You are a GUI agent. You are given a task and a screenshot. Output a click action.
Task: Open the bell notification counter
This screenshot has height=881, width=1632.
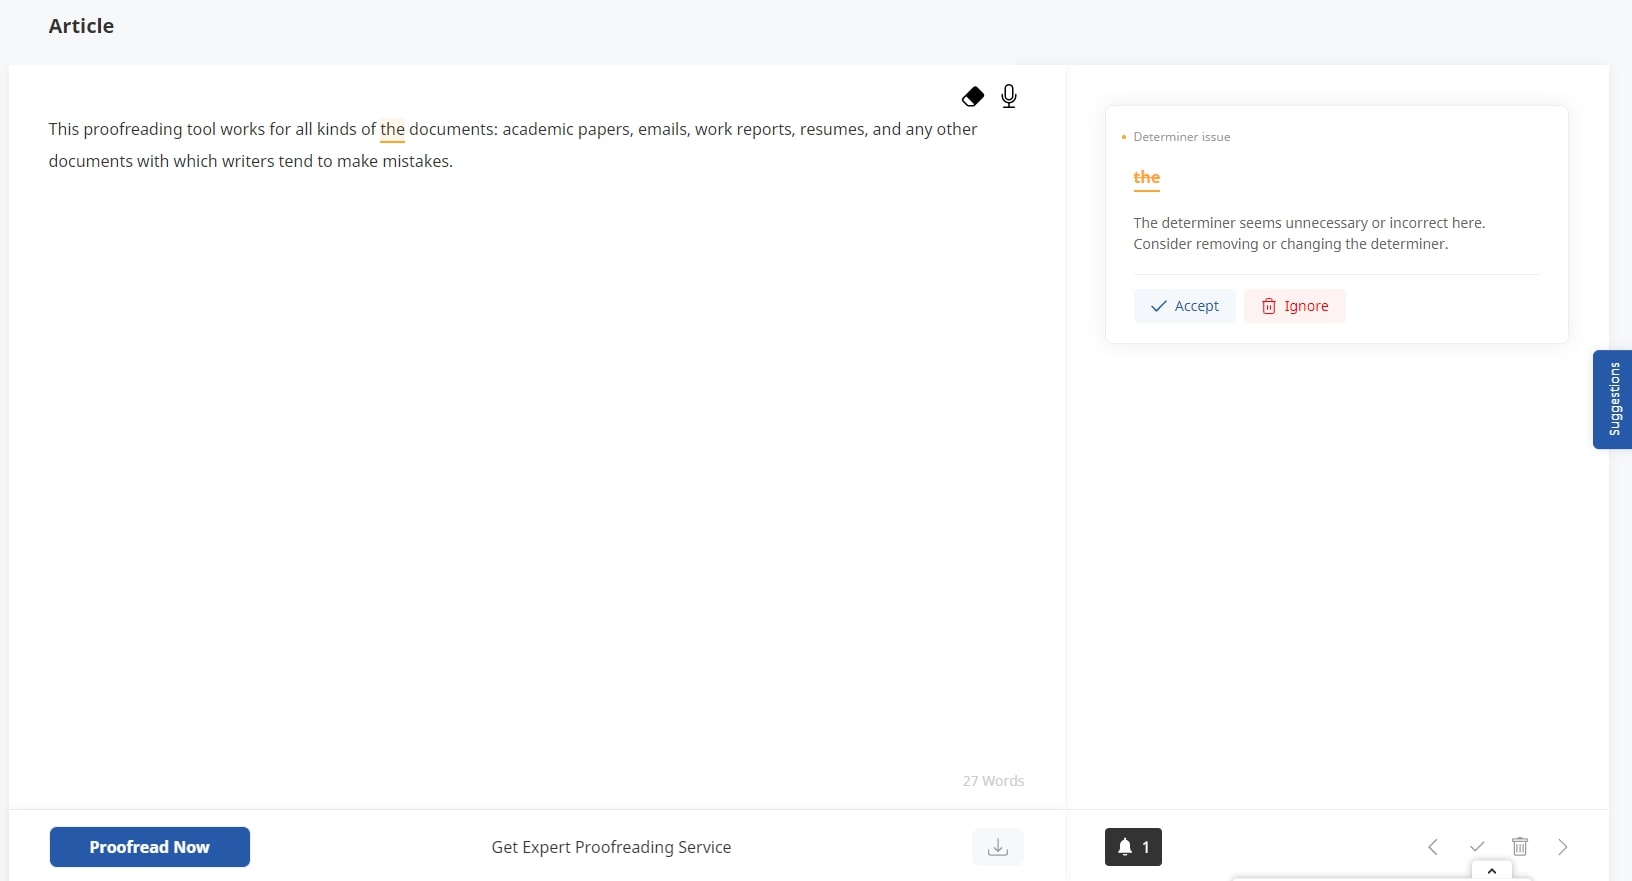[x=1133, y=847]
